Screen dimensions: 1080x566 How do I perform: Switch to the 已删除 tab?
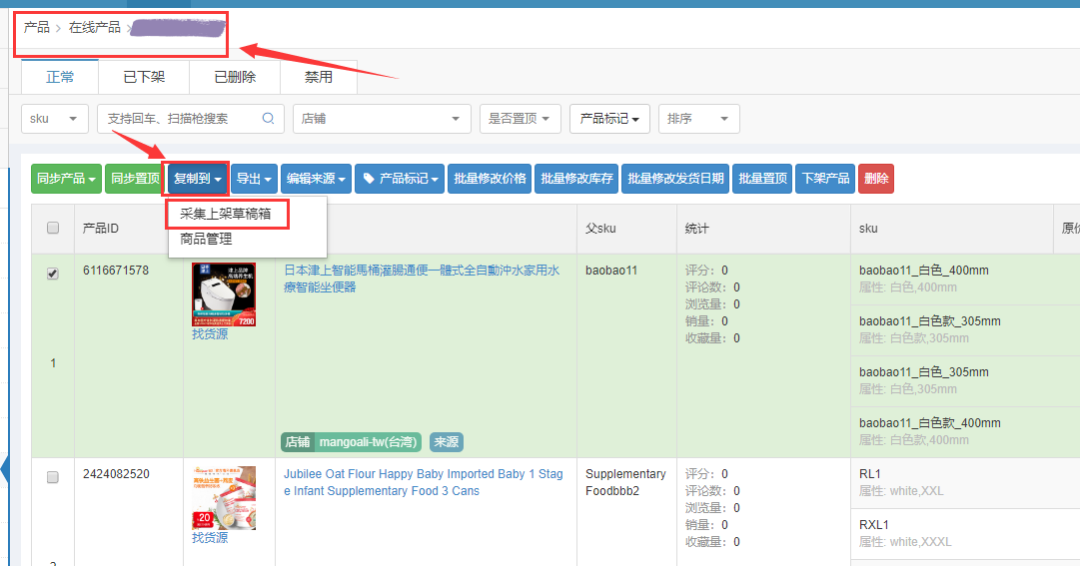coord(235,77)
